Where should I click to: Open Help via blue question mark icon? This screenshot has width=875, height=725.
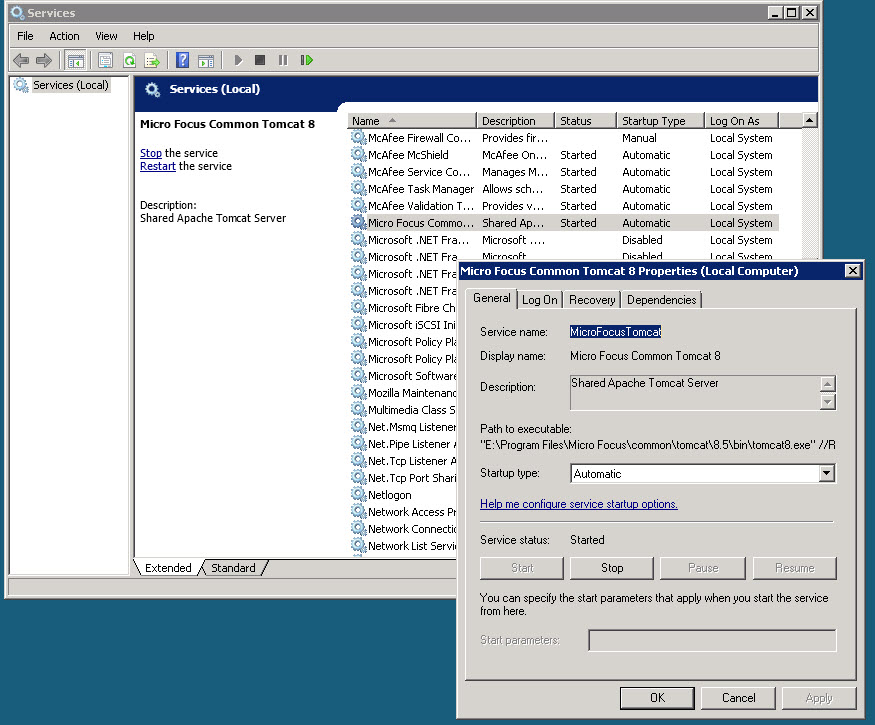pyautogui.click(x=182, y=61)
